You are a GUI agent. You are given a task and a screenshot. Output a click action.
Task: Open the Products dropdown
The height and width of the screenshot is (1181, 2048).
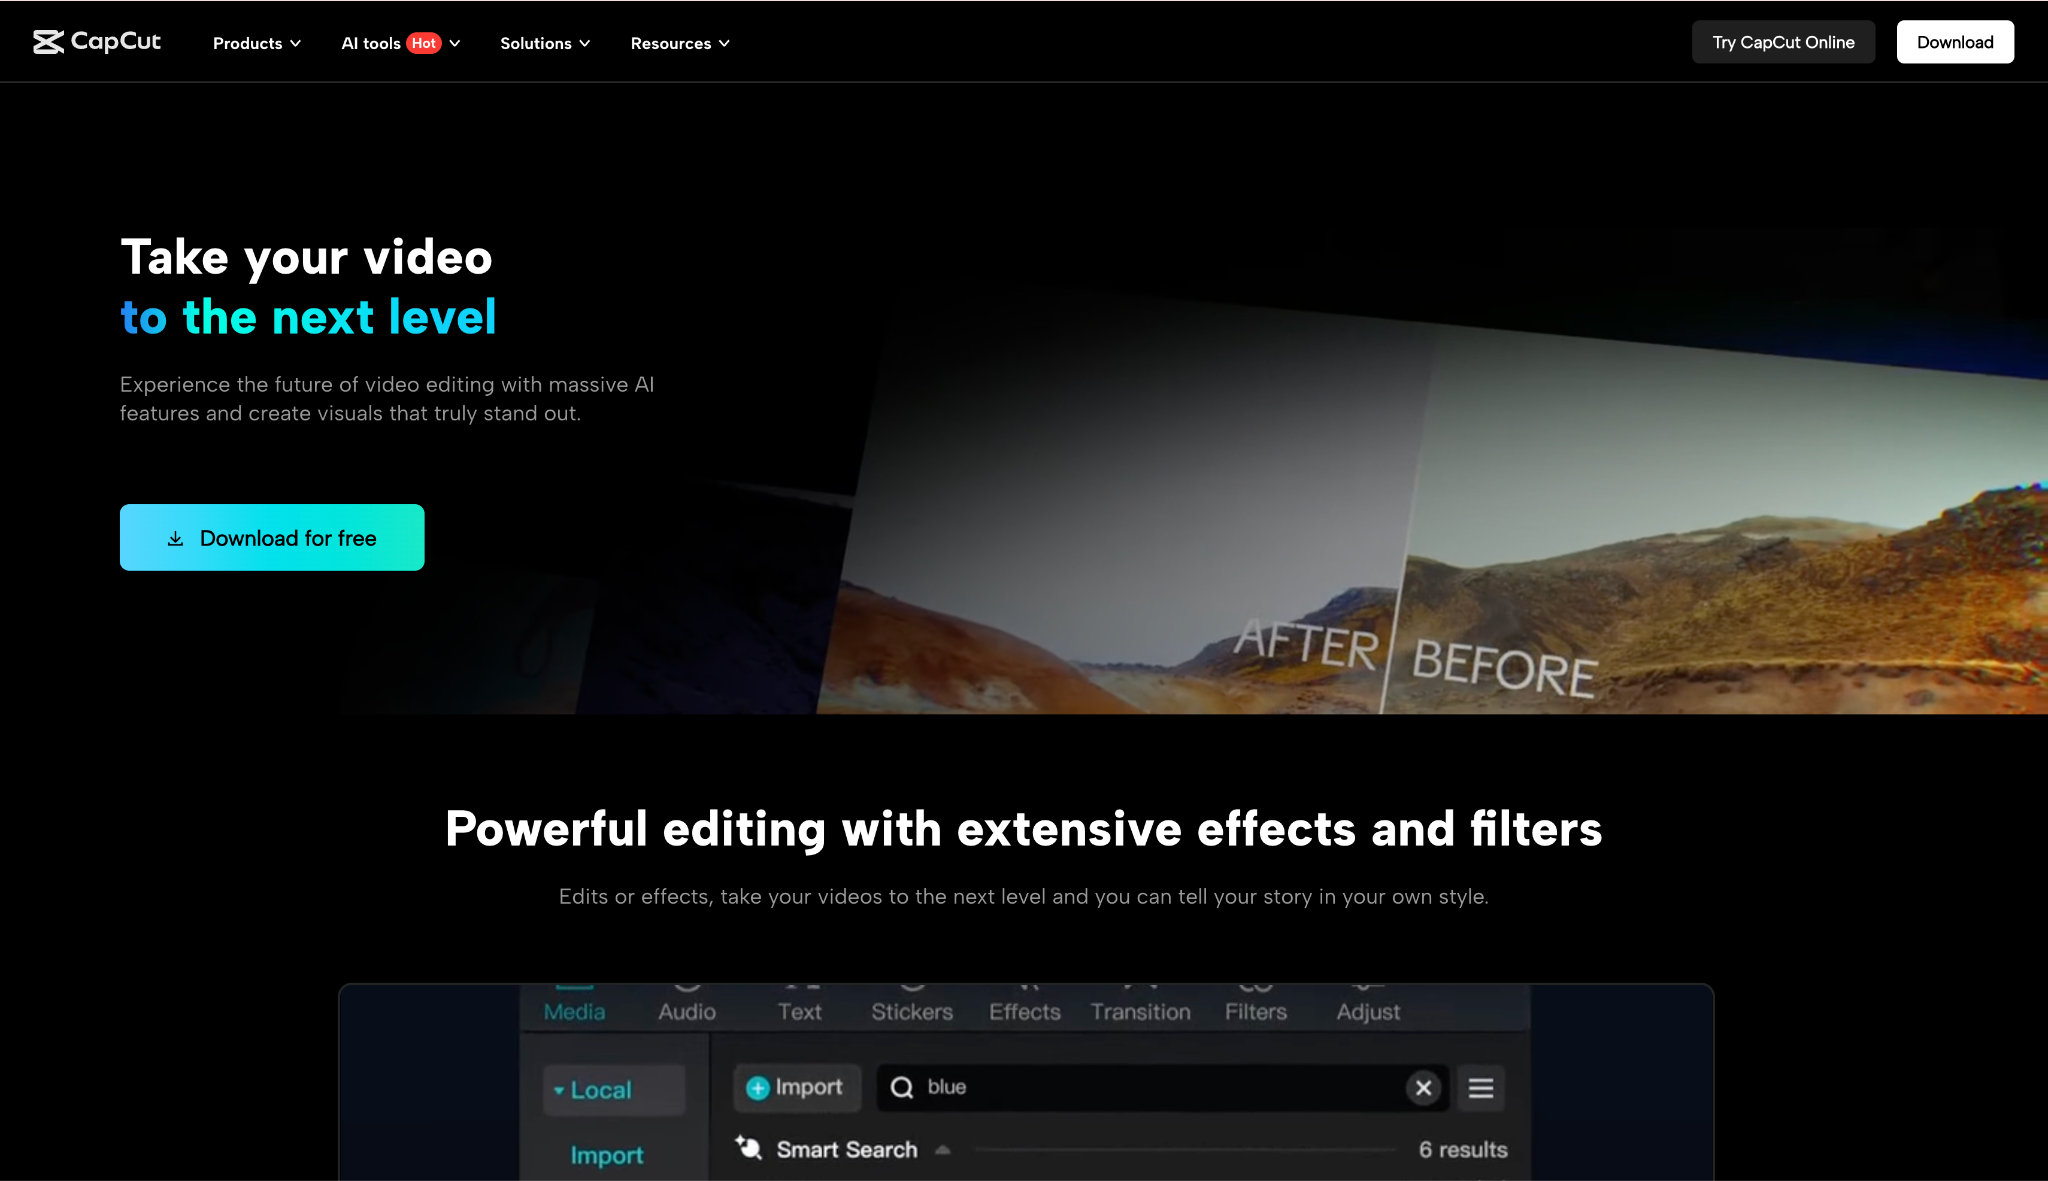[256, 43]
